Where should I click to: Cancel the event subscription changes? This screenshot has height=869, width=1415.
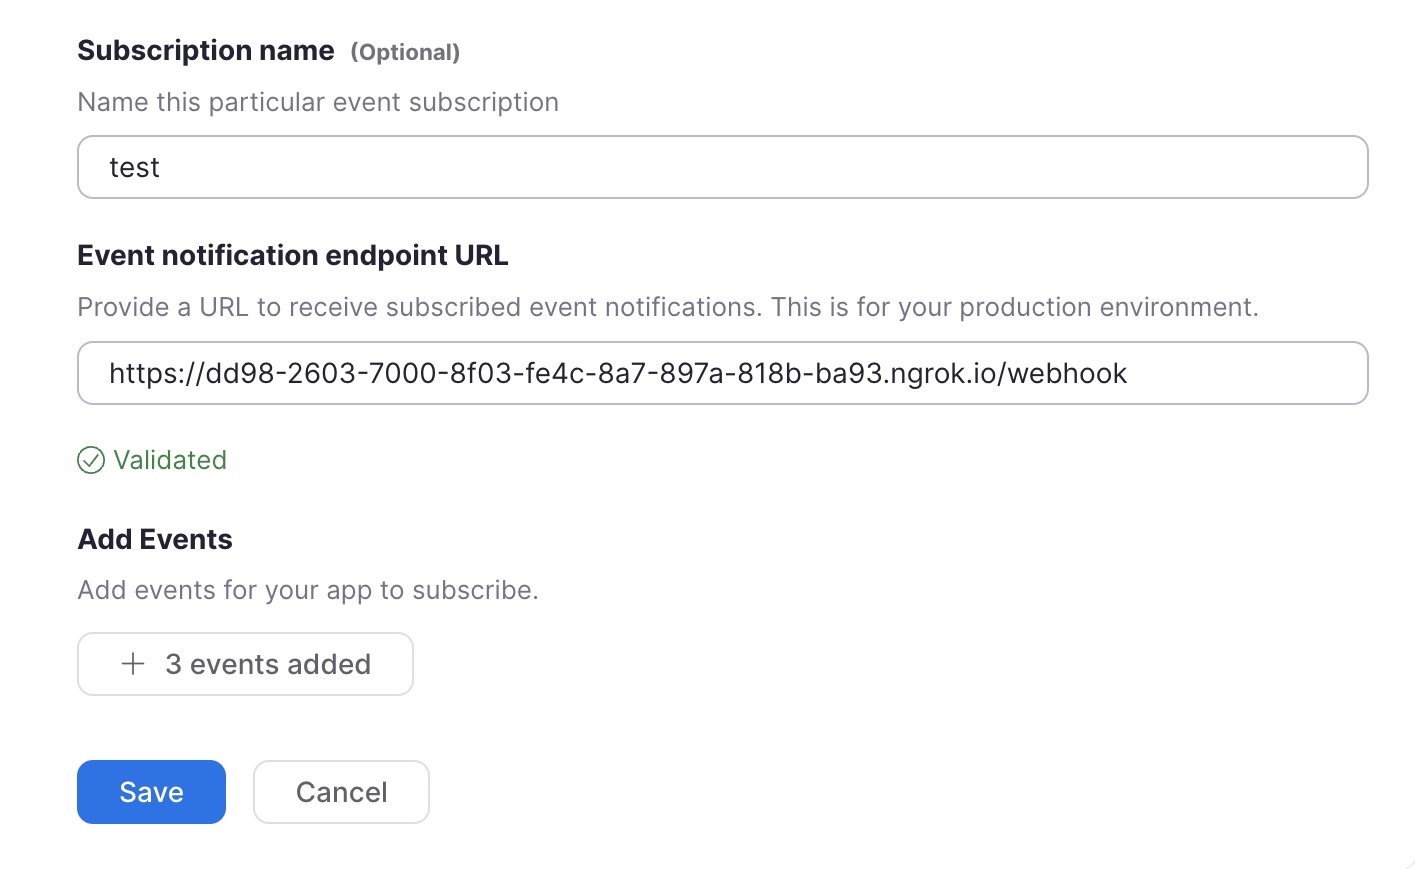click(x=341, y=792)
